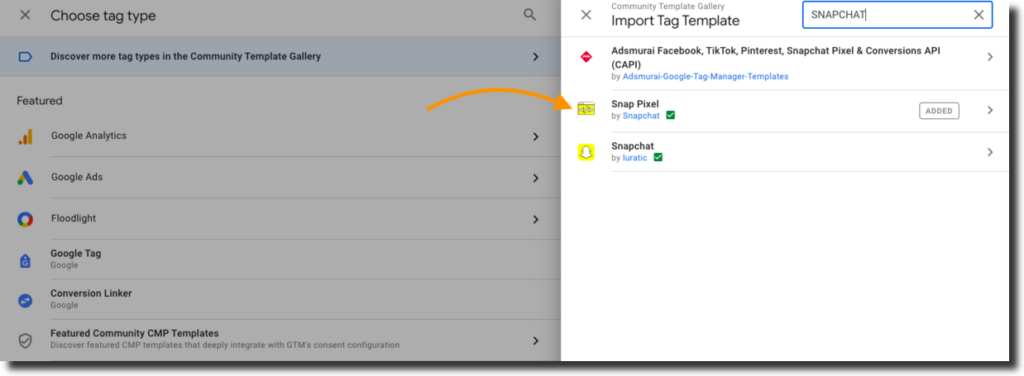Select the Conversion Linker row
This screenshot has height=376, width=1024.
(280, 300)
